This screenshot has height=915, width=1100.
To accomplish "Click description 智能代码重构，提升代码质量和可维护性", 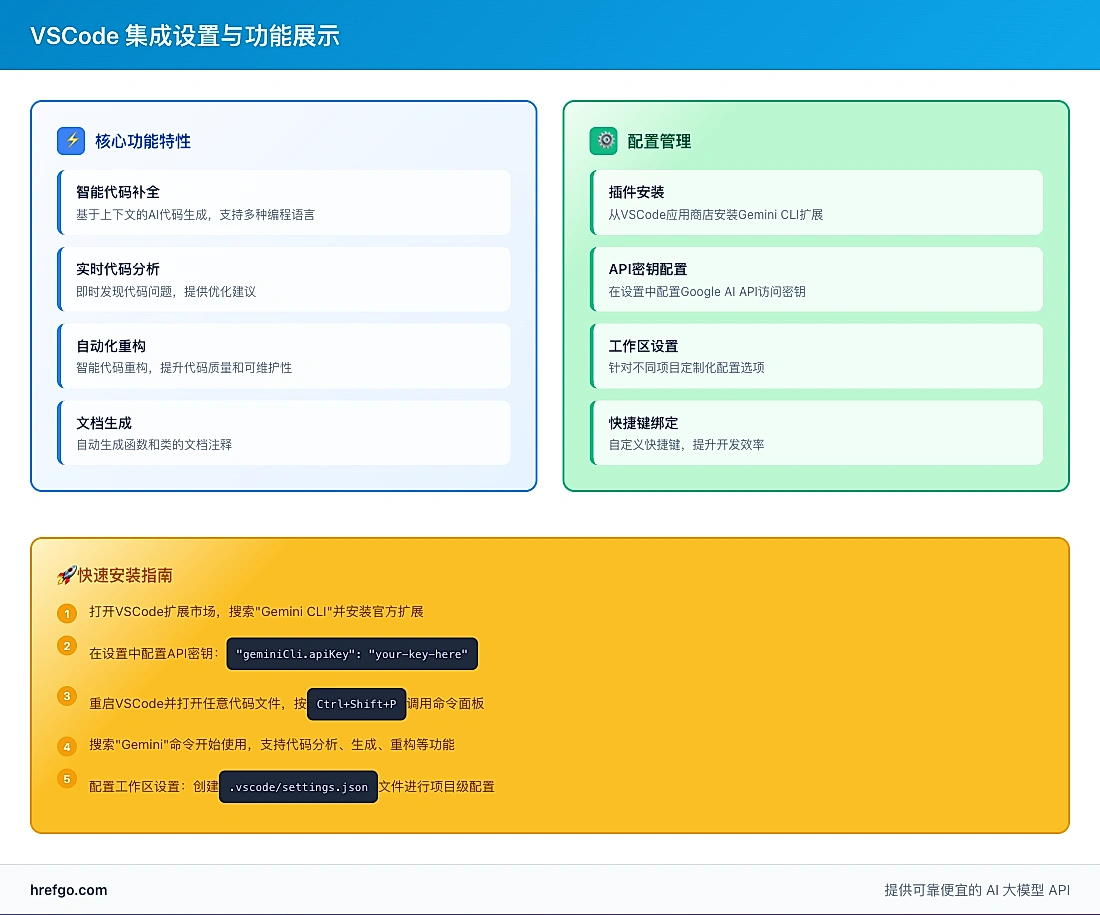I will pyautogui.click(x=184, y=368).
